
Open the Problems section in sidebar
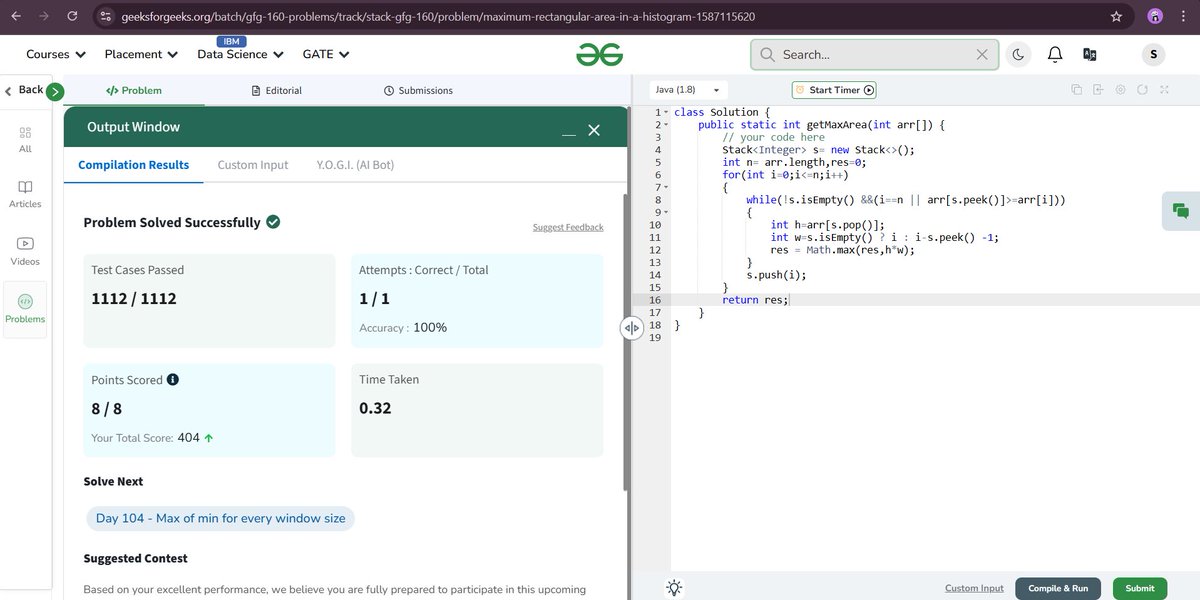click(x=24, y=307)
